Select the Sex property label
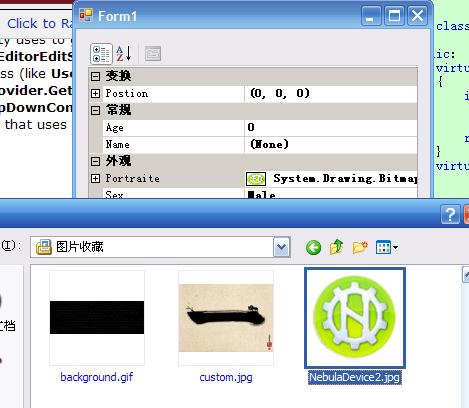The width and height of the screenshot is (469, 408). pos(114,194)
